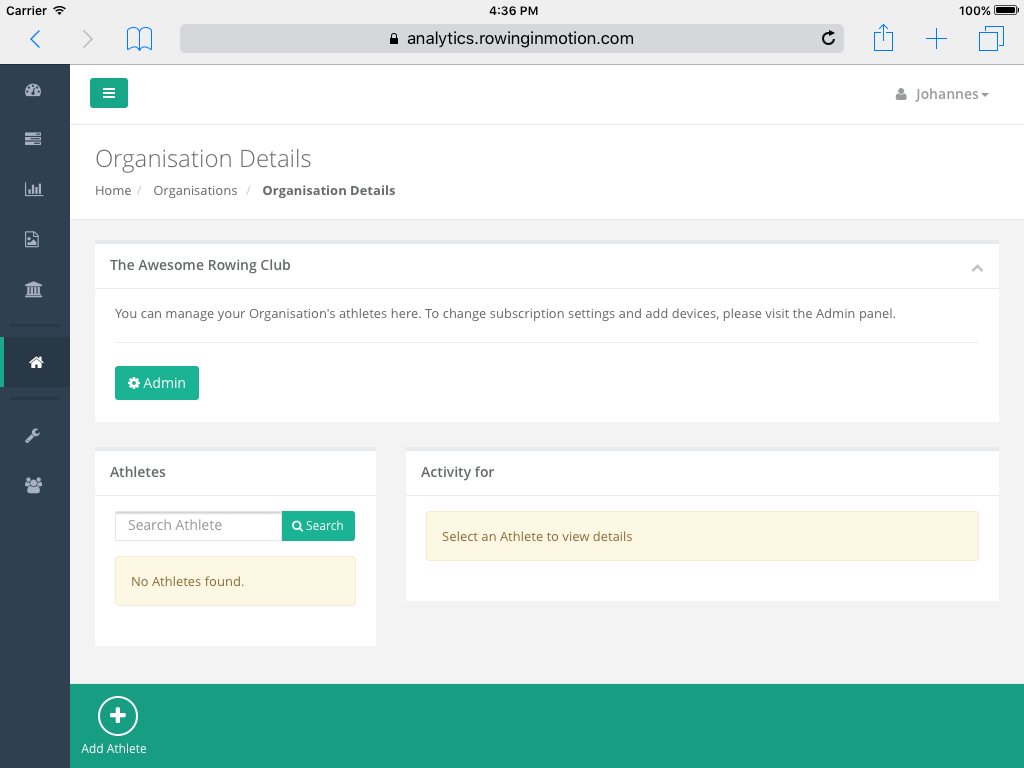Screen dimensions: 1024x768
Task: Collapse The Awesome Rowing Club panel
Action: [977, 267]
